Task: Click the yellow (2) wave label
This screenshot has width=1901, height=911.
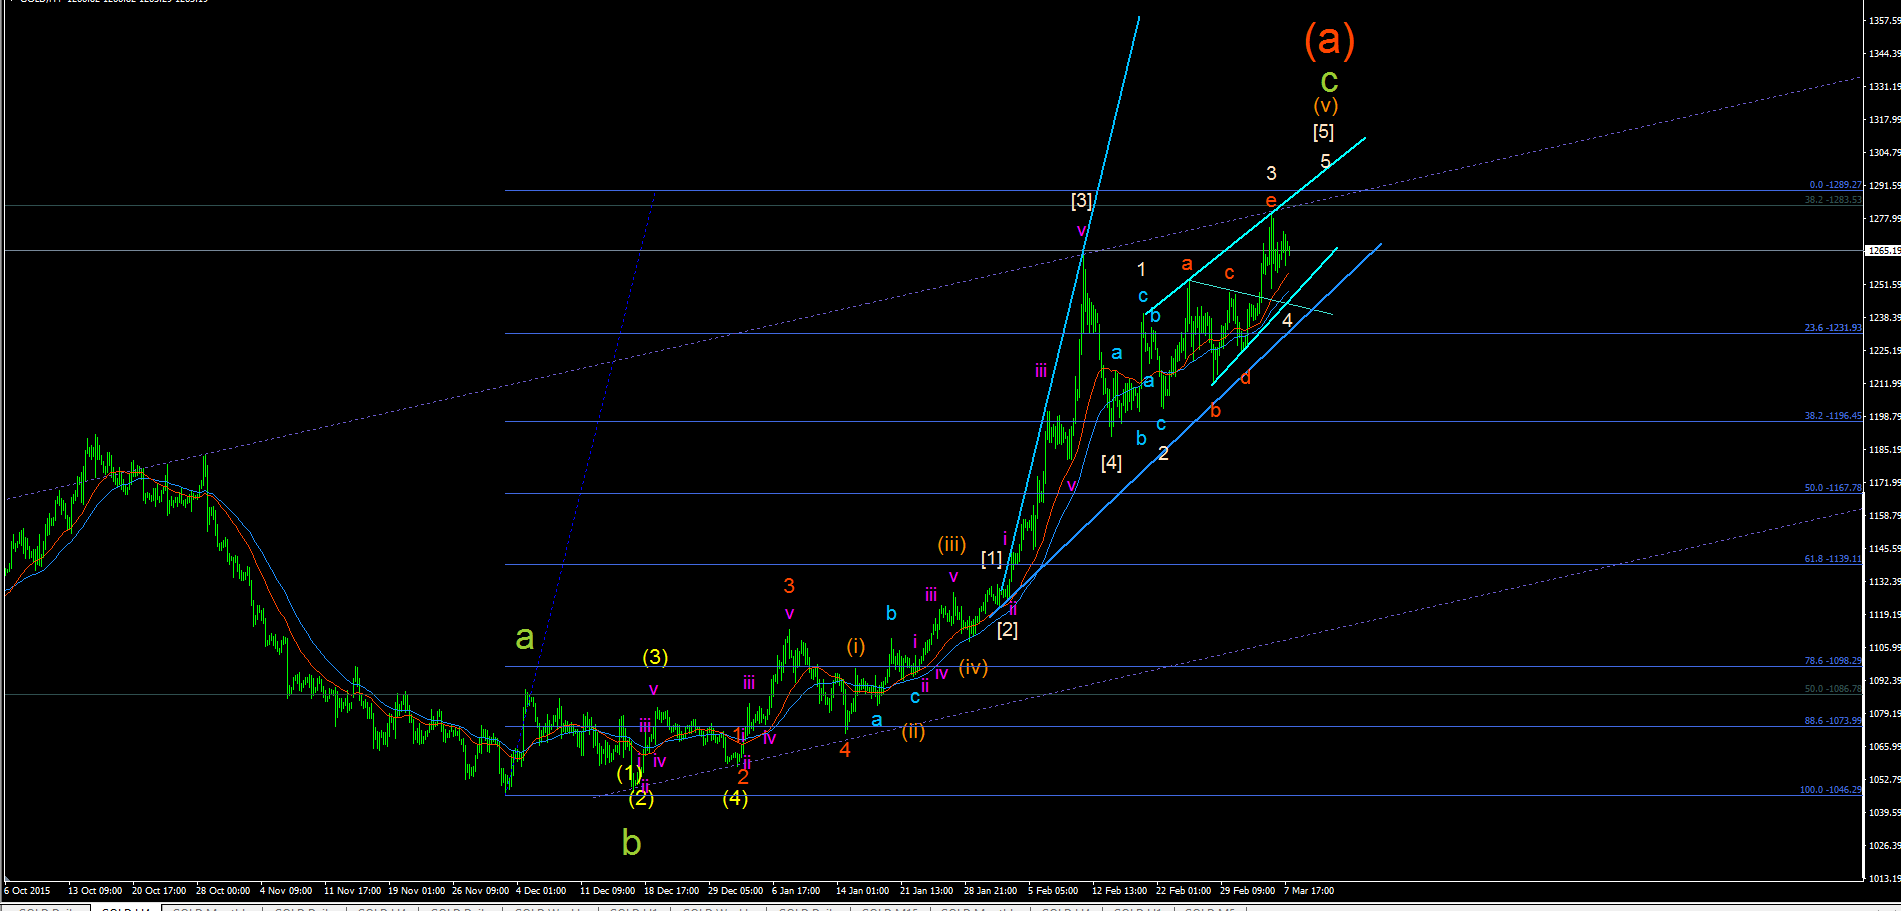Action: click(x=641, y=798)
